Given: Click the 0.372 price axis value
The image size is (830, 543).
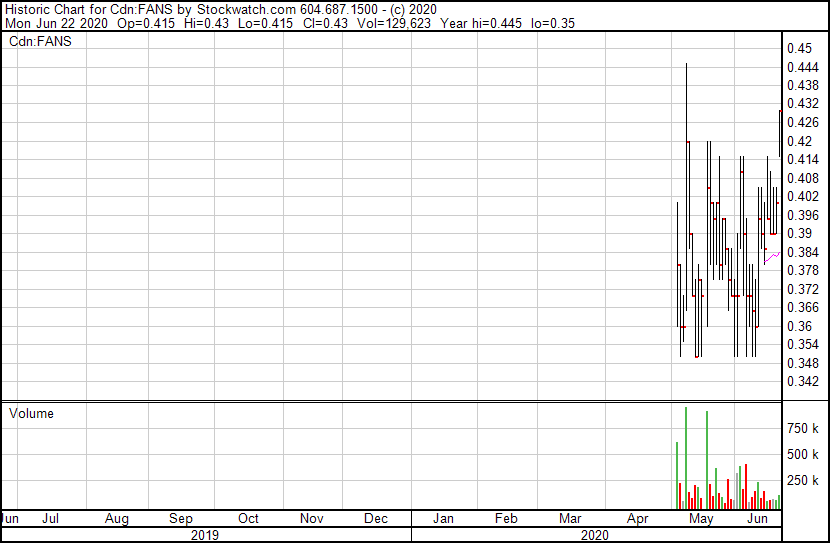Looking at the screenshot, I should pos(803,289).
